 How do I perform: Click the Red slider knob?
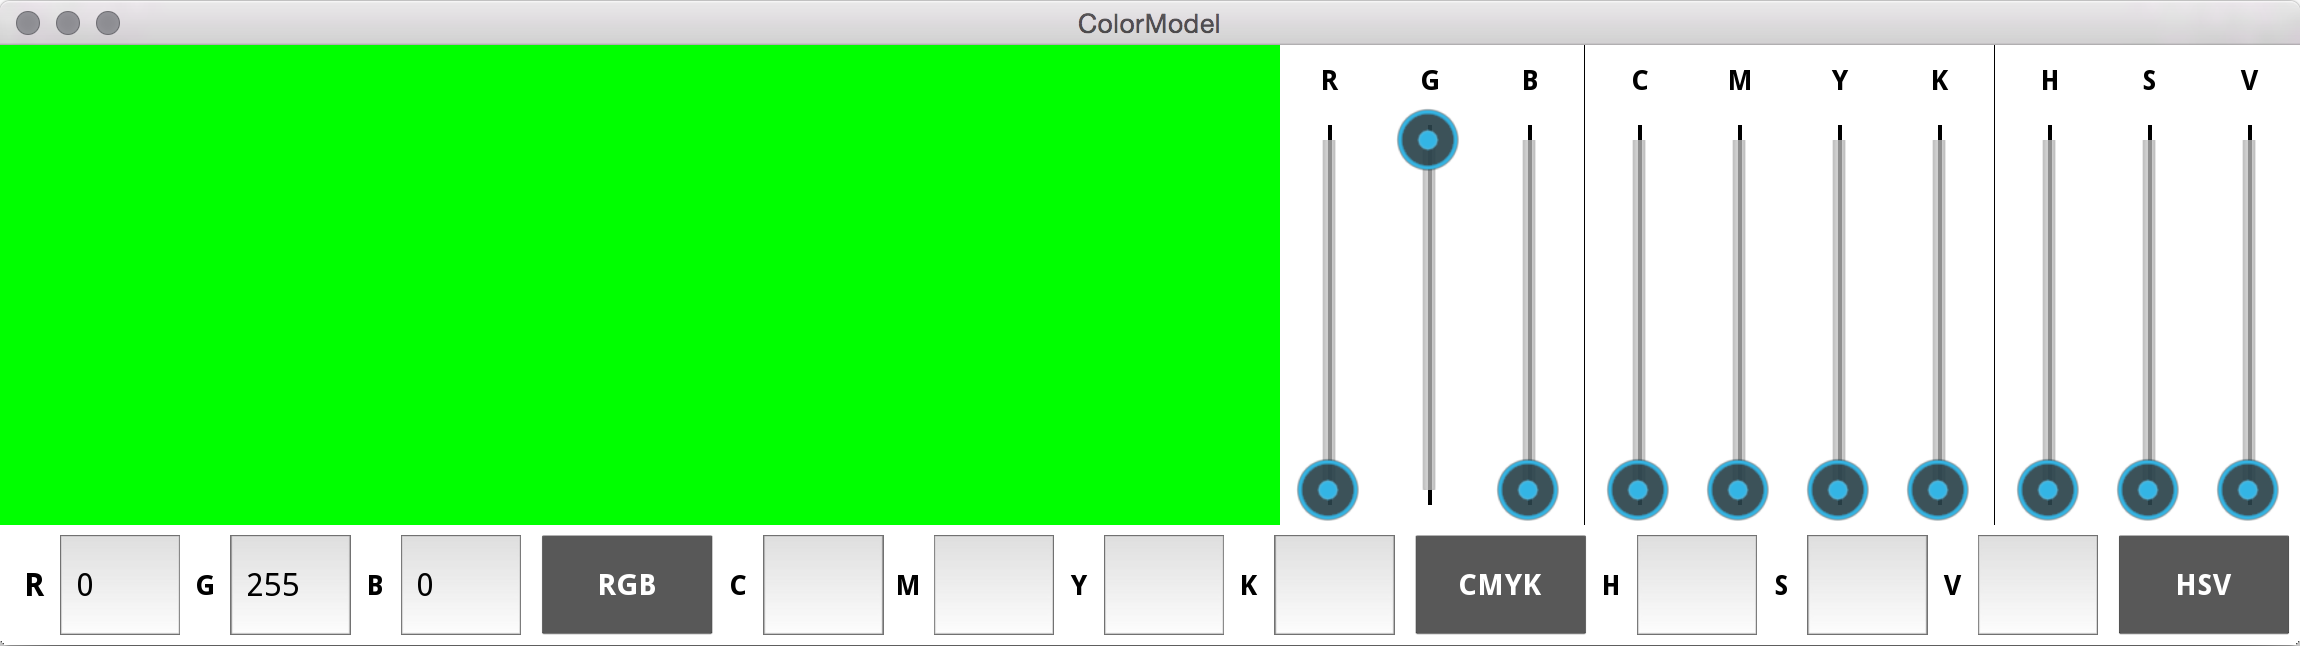tap(1328, 490)
